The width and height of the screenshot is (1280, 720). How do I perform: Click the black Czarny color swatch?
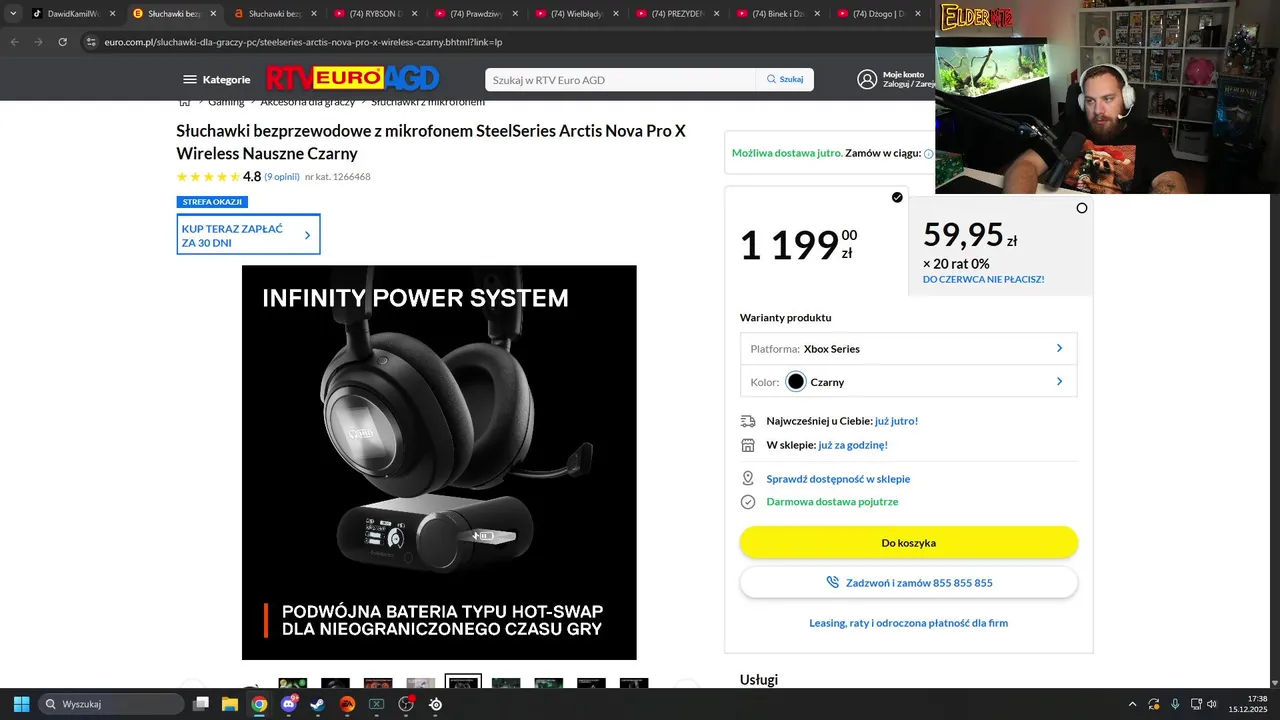[795, 382]
